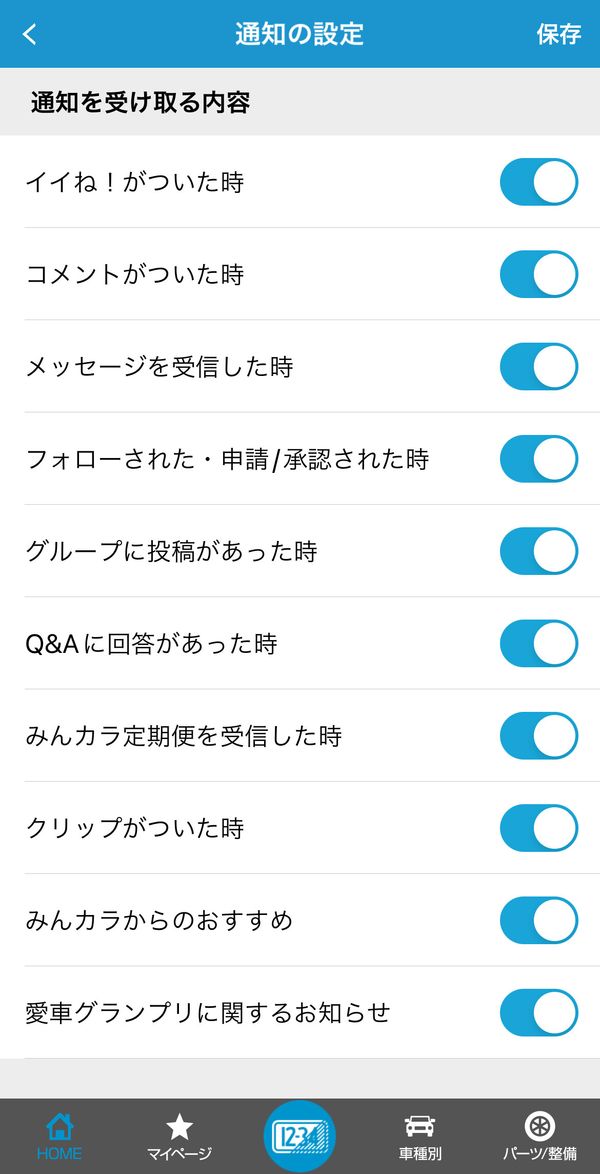Toggle メッセージを受信した時 switch

tap(539, 366)
